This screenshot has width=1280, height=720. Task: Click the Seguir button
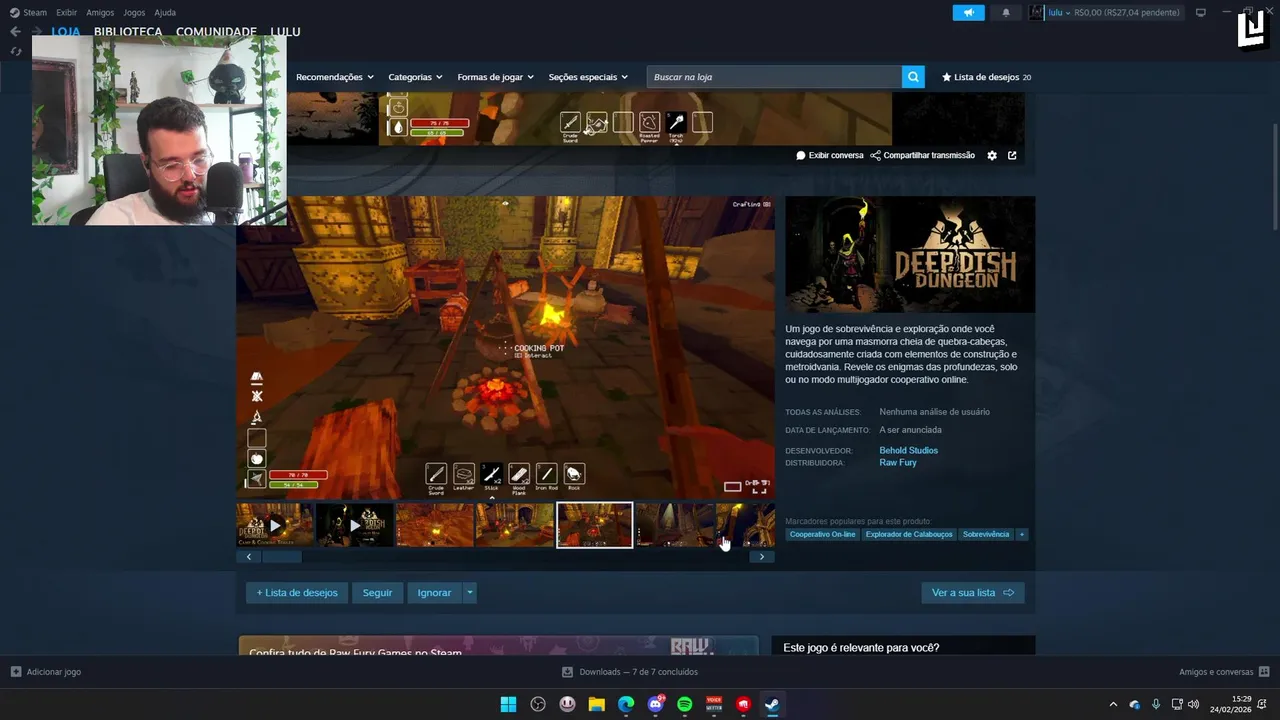pos(377,593)
